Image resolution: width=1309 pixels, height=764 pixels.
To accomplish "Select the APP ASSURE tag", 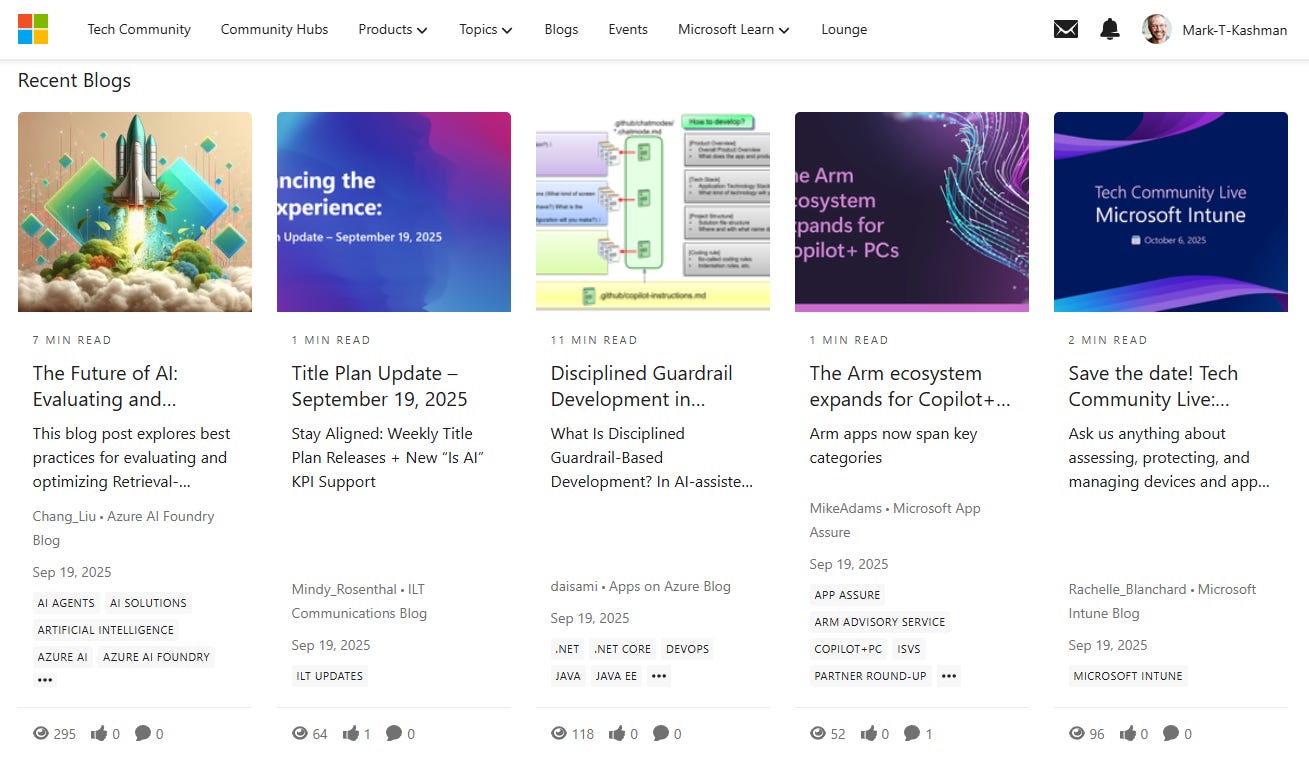I will tap(847, 595).
